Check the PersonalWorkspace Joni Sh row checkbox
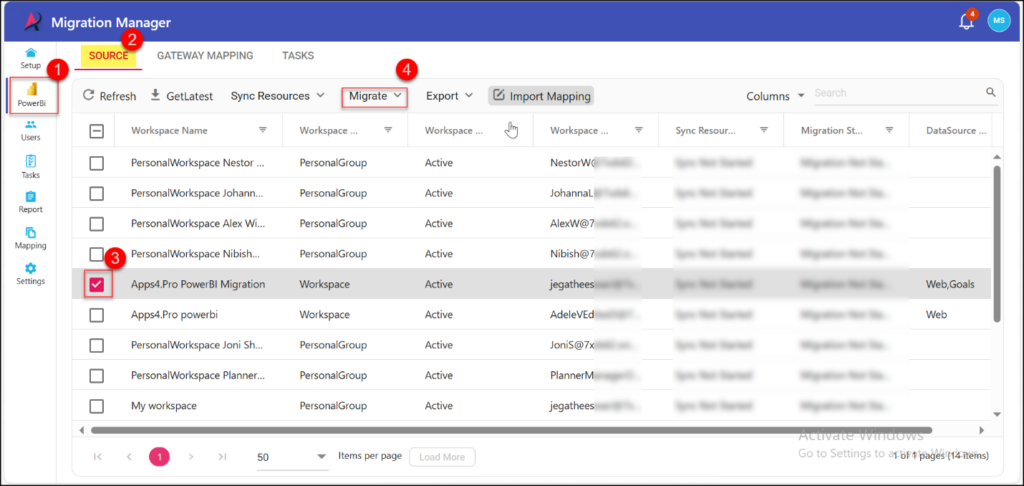1024x486 pixels. (x=96, y=345)
